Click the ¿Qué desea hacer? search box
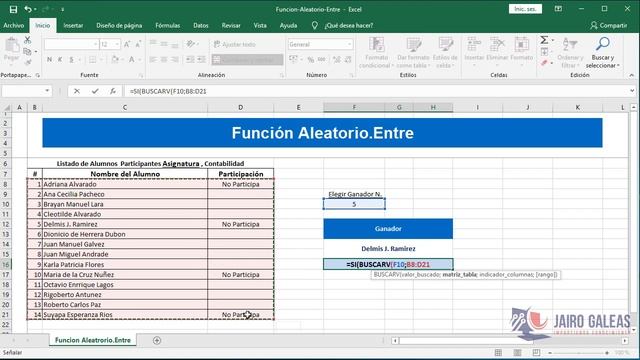Viewport: 640px width, 360px height. [x=349, y=25]
